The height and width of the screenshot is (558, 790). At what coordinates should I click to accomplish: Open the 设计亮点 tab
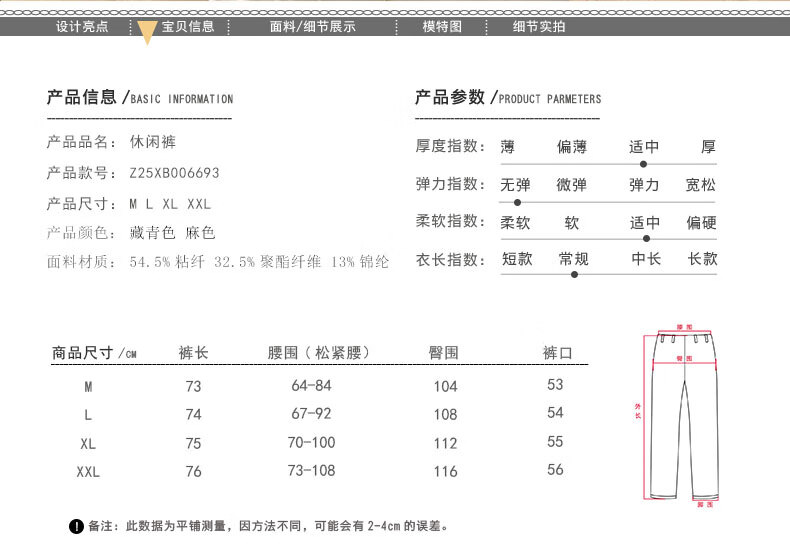(x=82, y=27)
